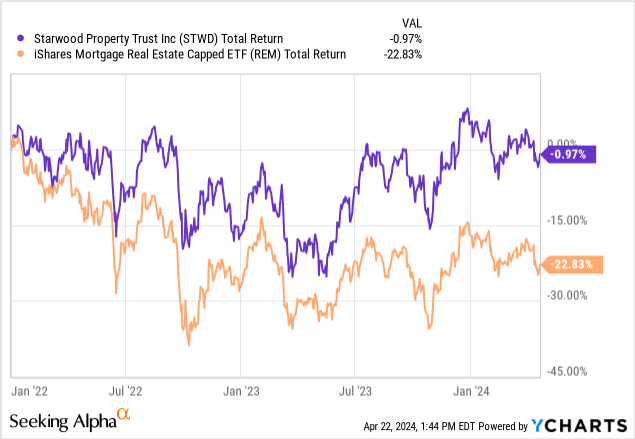635x439 pixels.
Task: Click the Jul '22 x-axis label
Action: click(123, 382)
